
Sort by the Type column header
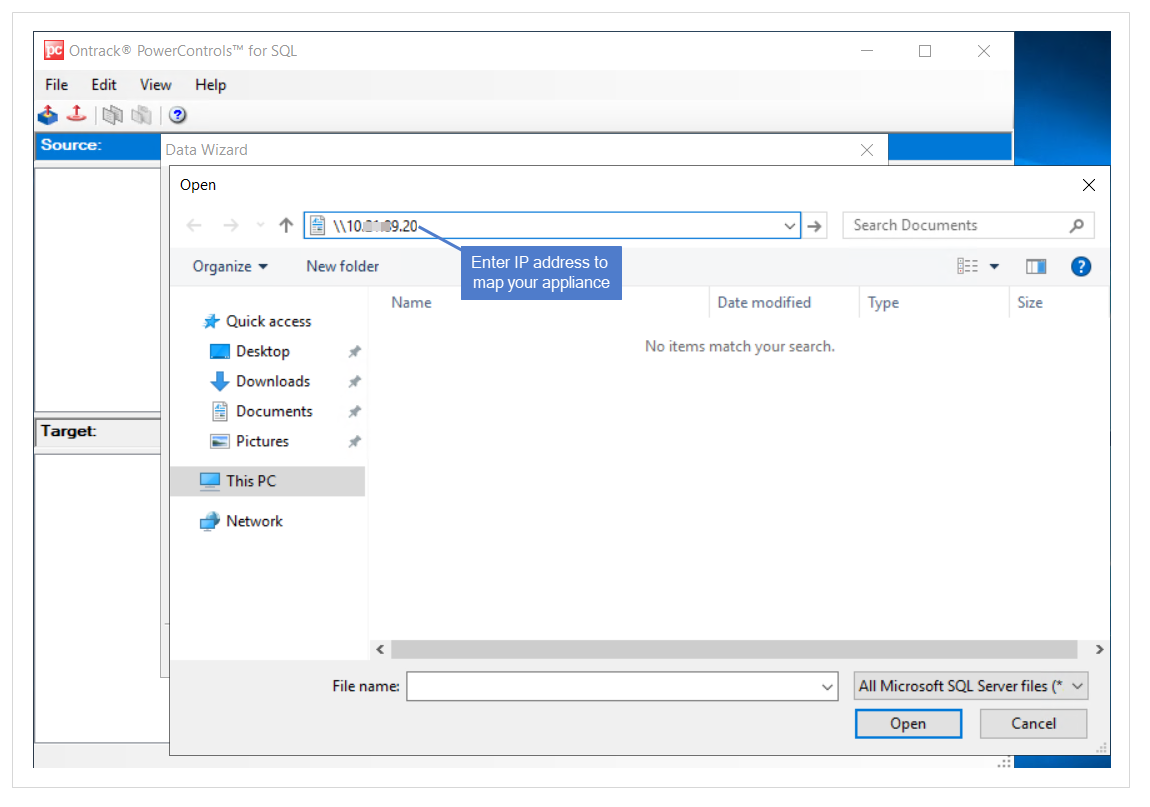883,303
